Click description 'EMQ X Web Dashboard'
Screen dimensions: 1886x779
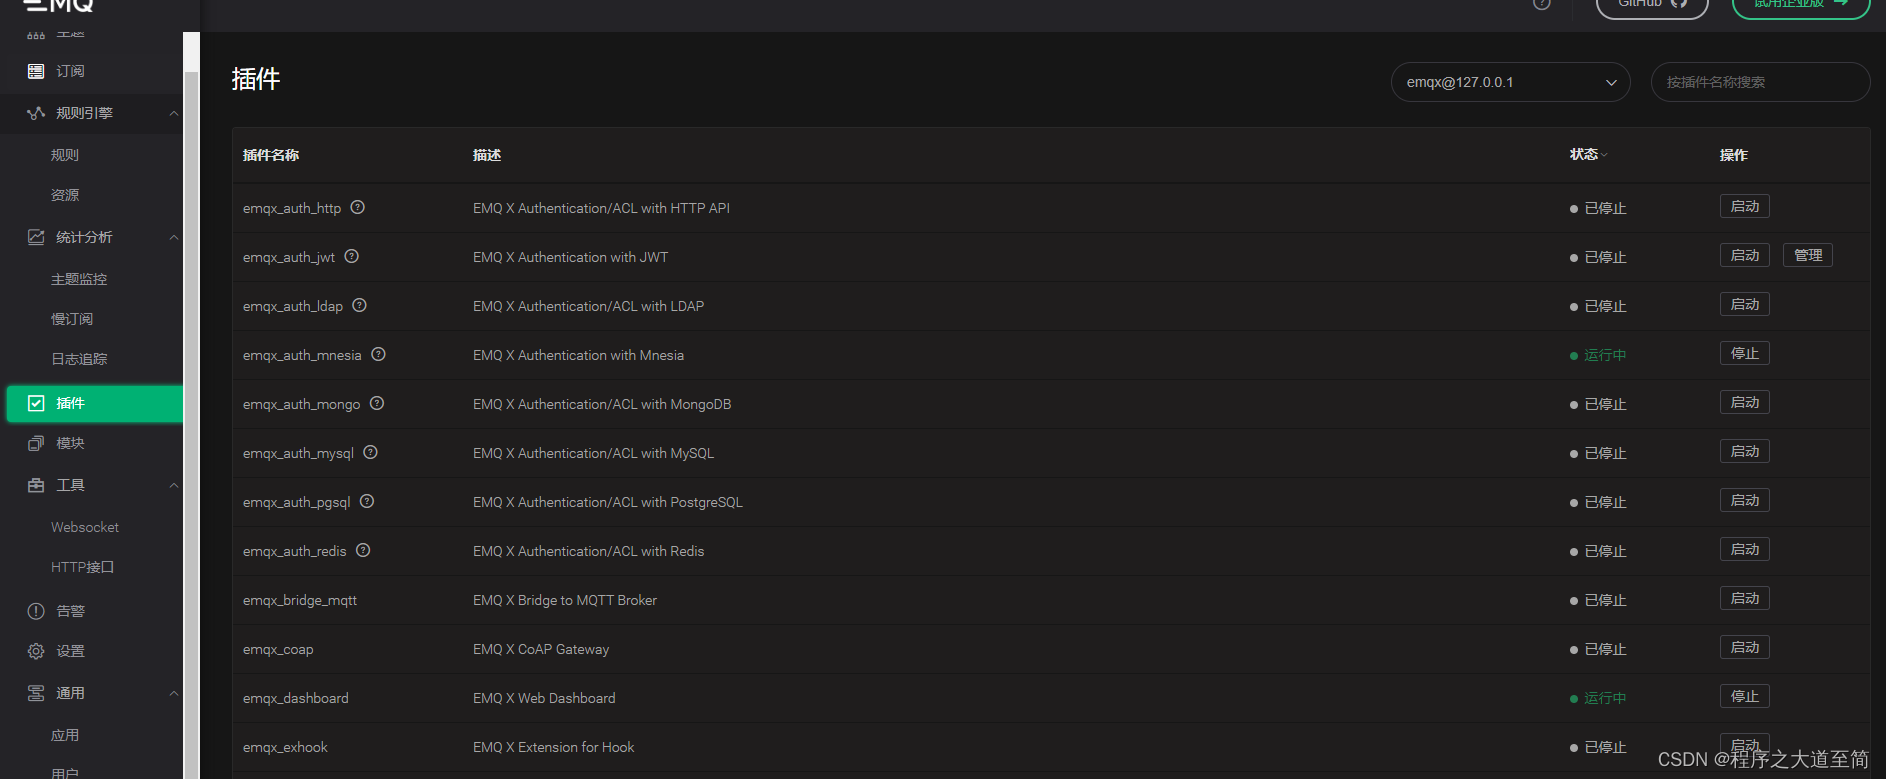pyautogui.click(x=544, y=698)
